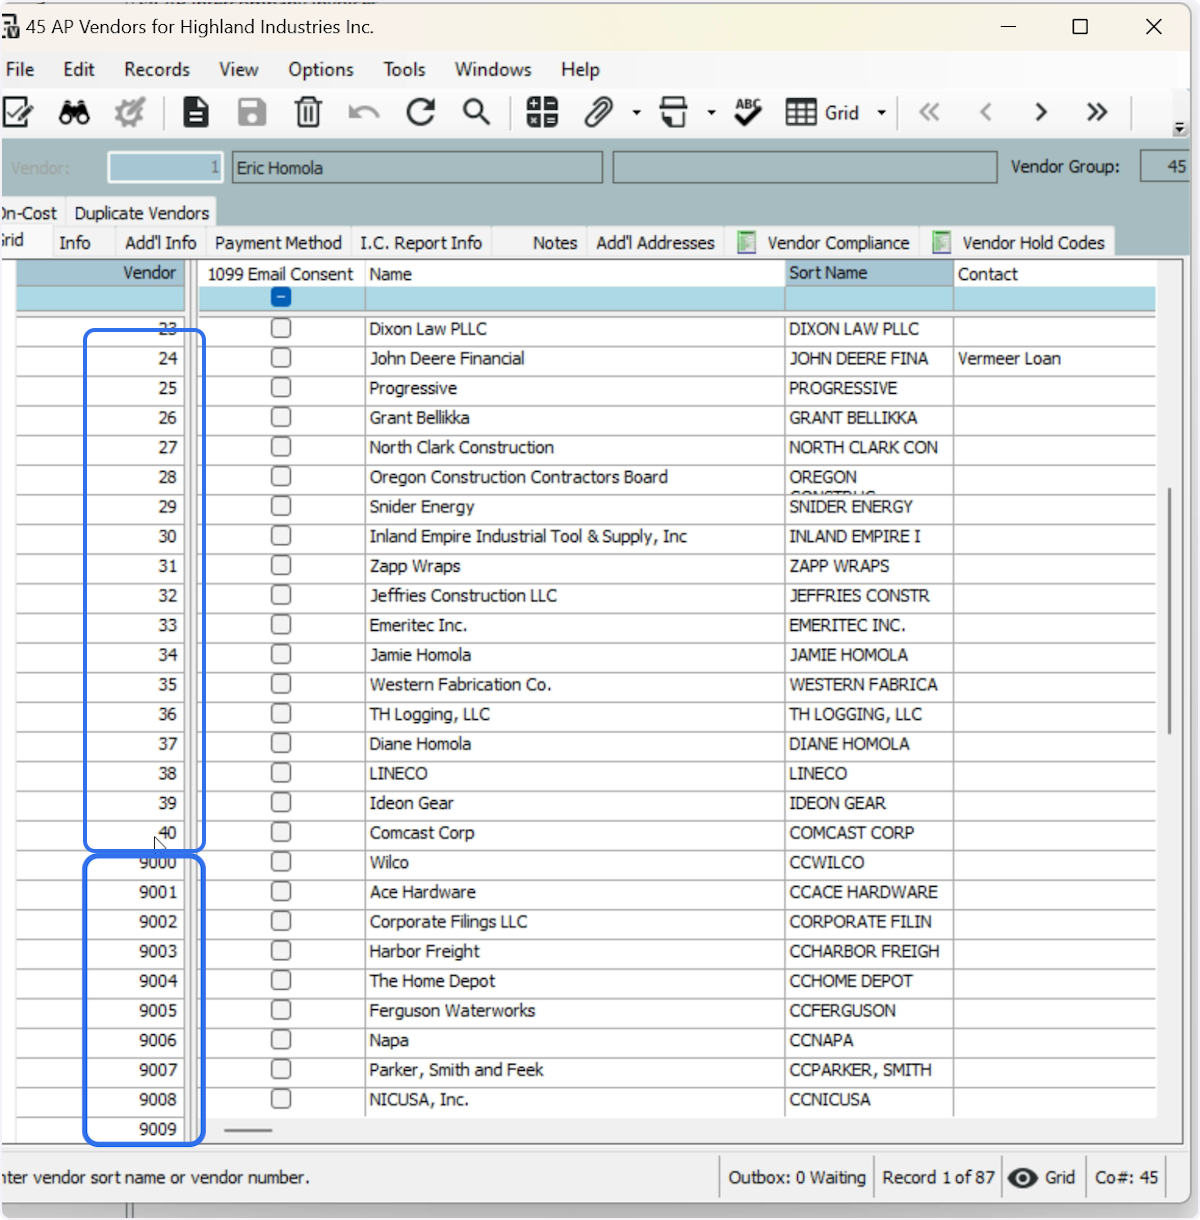This screenshot has width=1200, height=1220.
Task: Click the undo arrow icon
Action: pos(364,112)
